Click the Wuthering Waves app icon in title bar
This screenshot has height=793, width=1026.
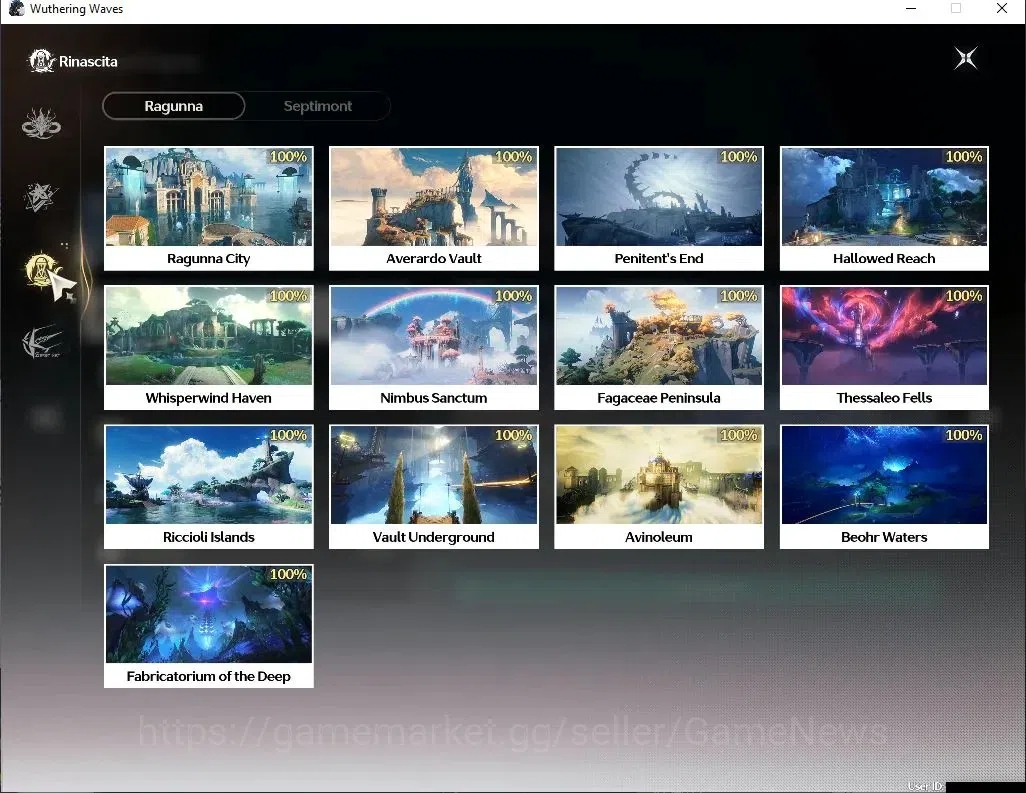click(16, 9)
